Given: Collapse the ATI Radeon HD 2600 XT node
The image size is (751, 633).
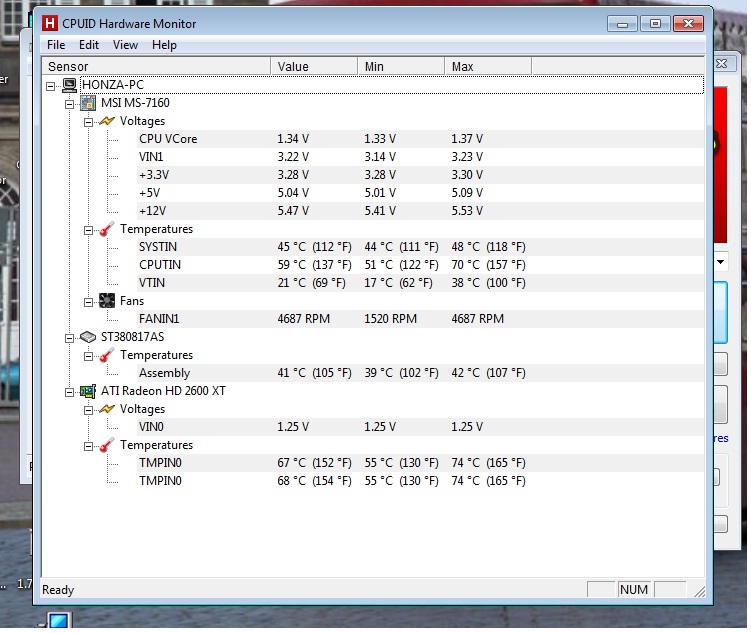Looking at the screenshot, I should 70,392.
